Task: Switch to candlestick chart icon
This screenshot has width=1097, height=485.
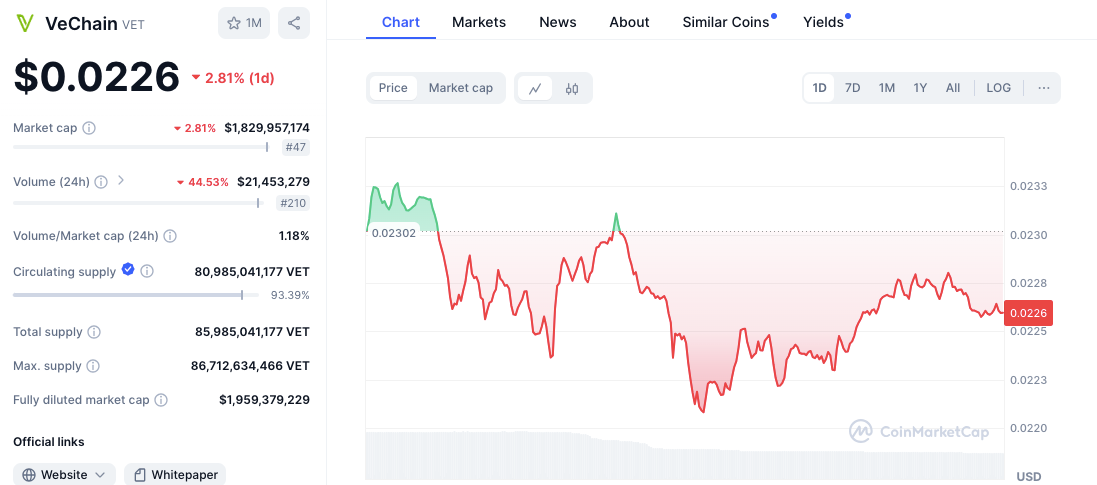Action: pos(572,88)
